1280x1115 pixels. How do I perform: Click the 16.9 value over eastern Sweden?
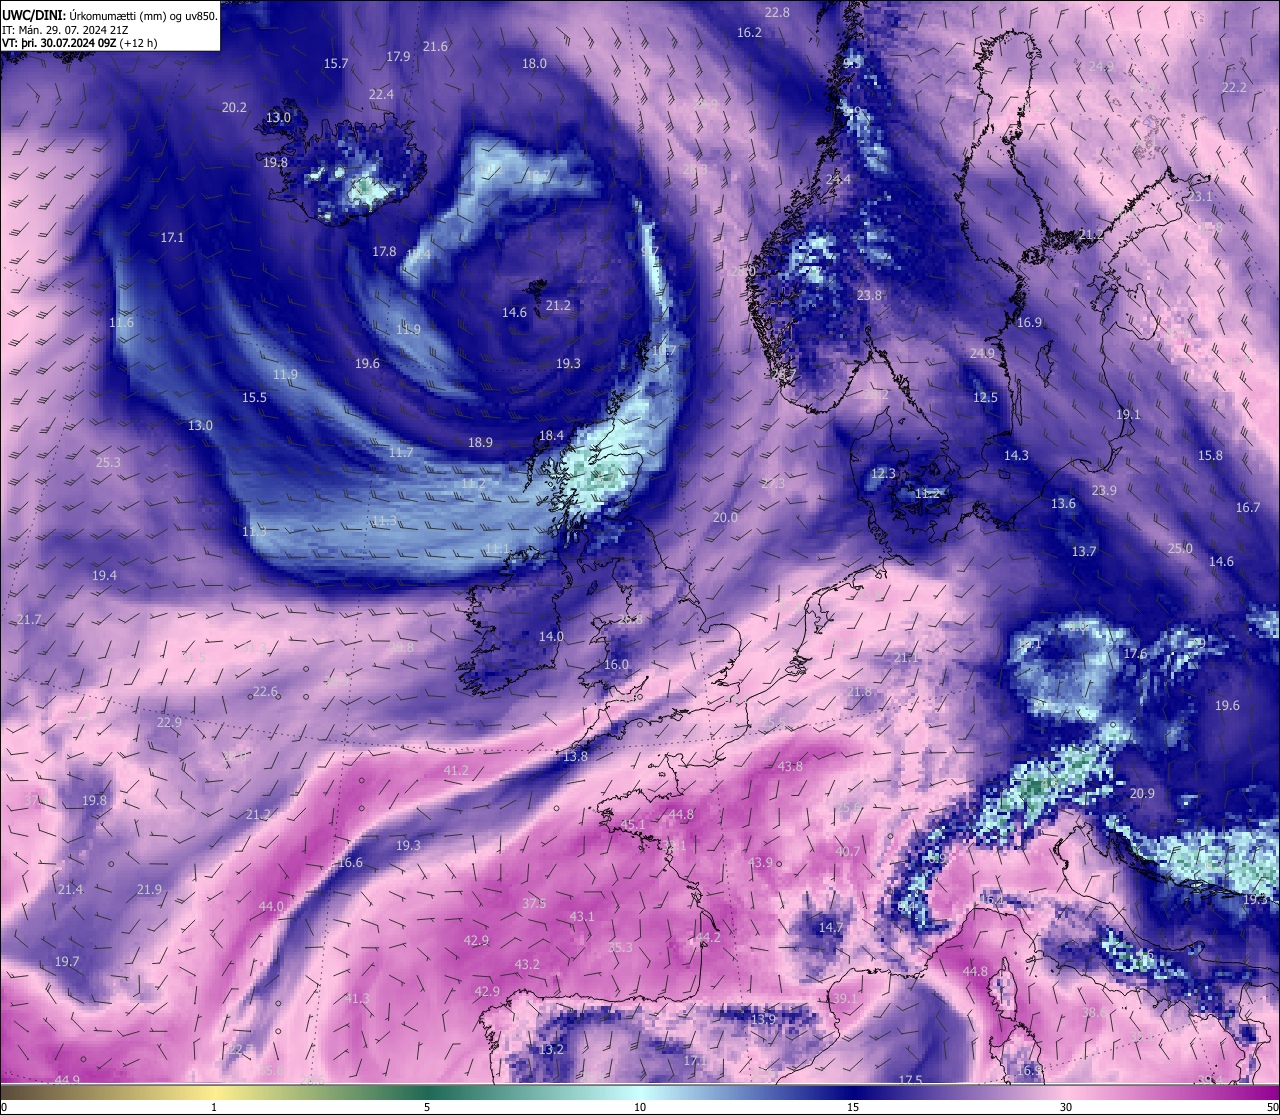coord(1029,323)
